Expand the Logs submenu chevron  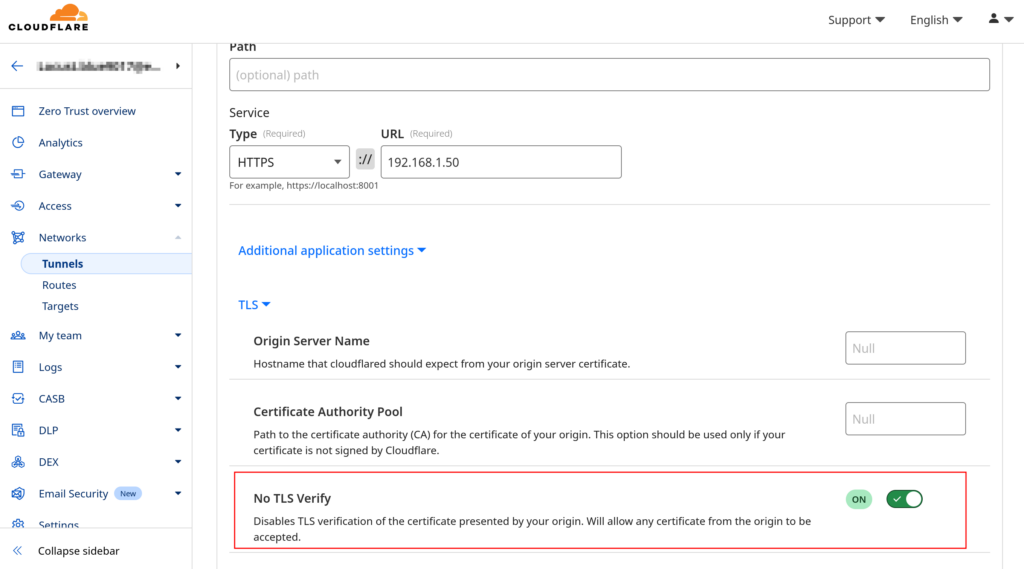(x=178, y=366)
